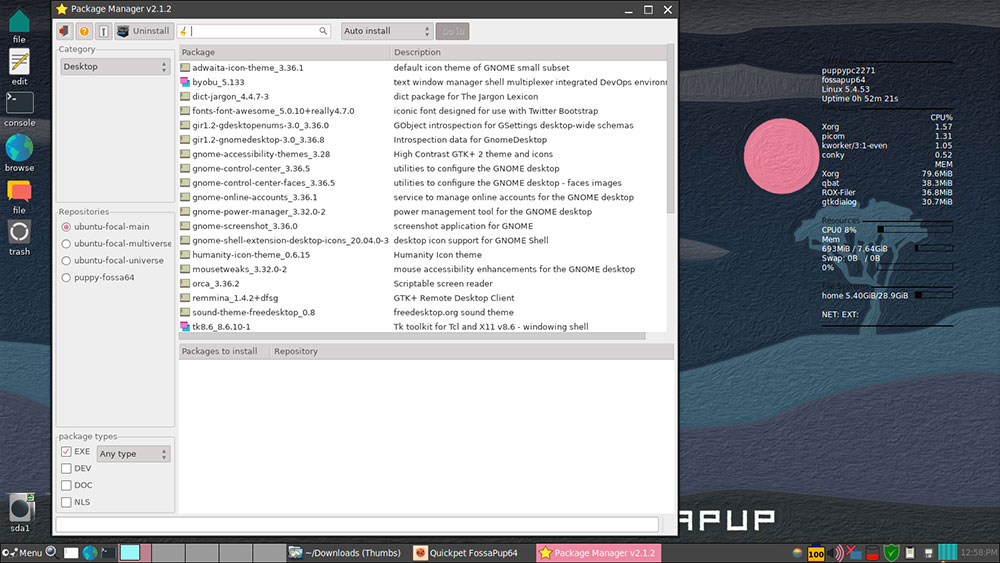Click the bottom status text field
The height and width of the screenshot is (563, 1000).
coord(357,524)
